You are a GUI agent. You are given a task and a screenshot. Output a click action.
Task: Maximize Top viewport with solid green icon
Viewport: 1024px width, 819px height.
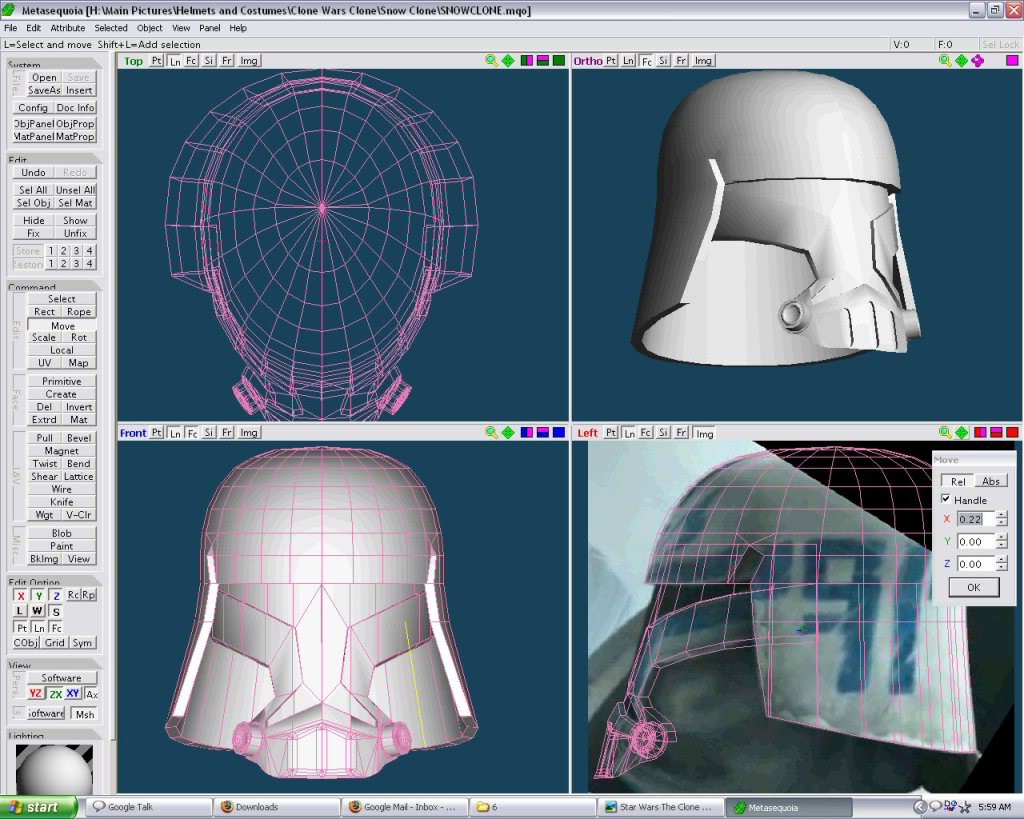click(559, 61)
